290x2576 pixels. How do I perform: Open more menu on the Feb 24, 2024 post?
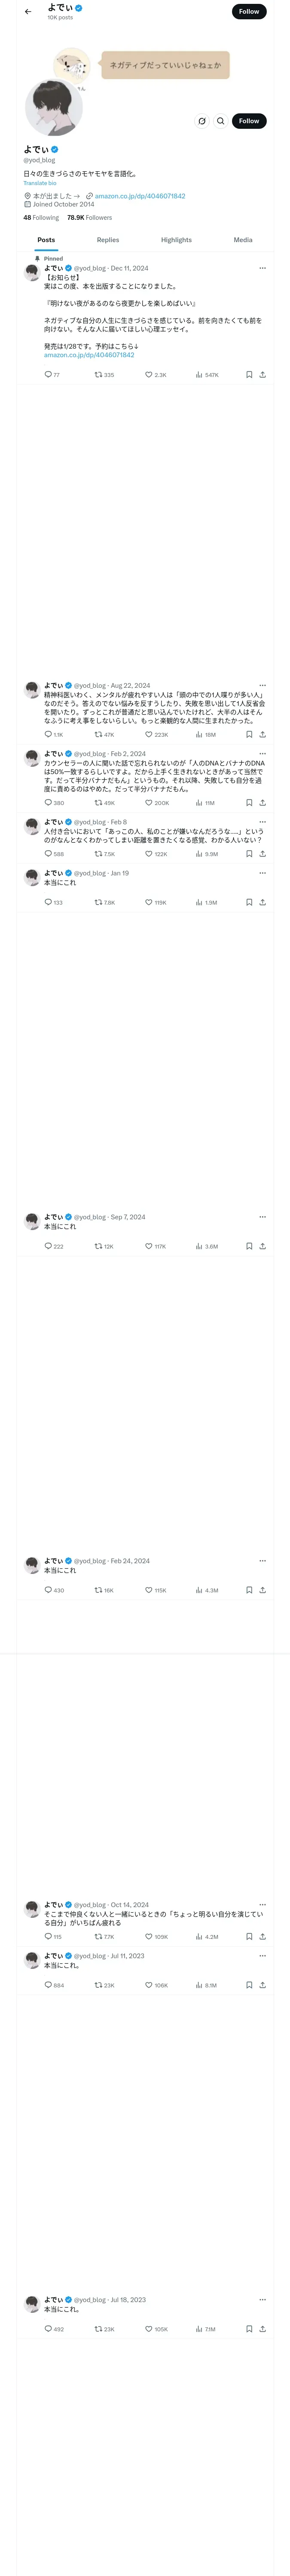click(x=262, y=1560)
